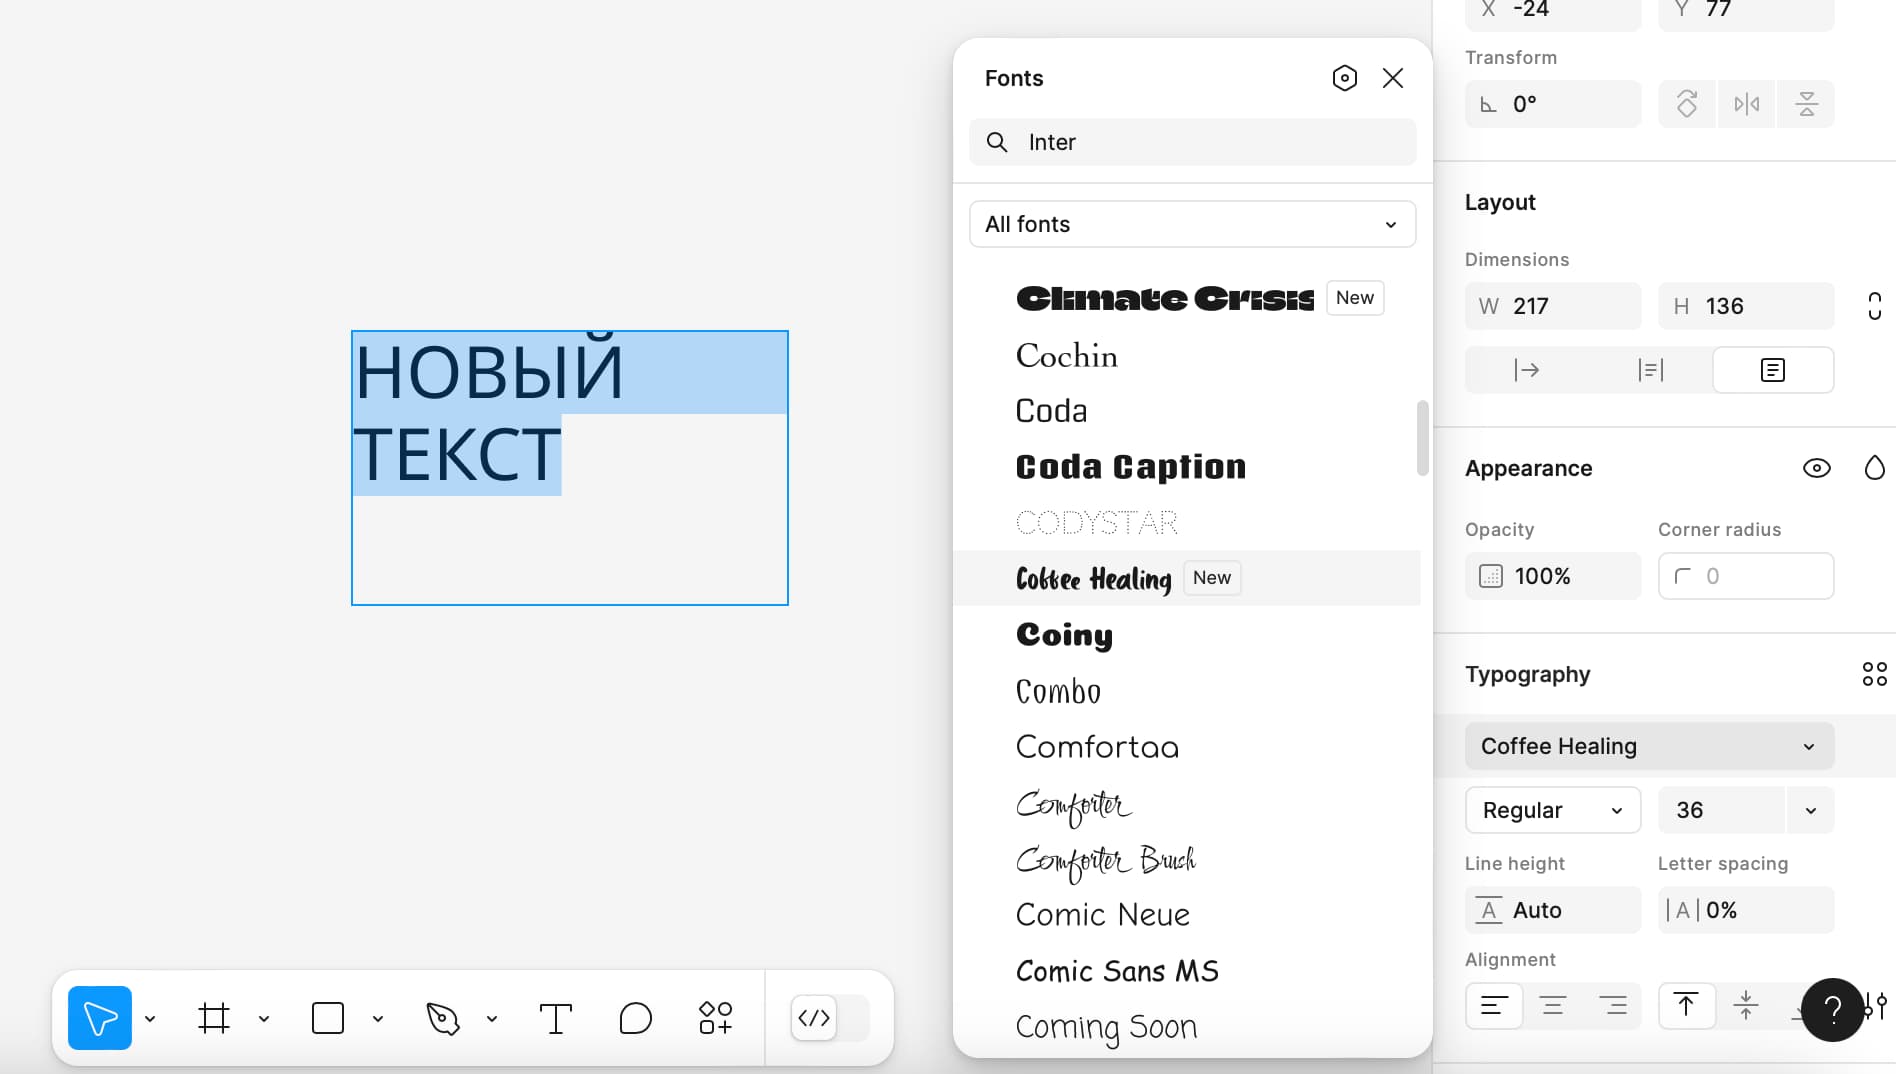Open Regular font weight dropdown
Image resolution: width=1896 pixels, height=1074 pixels.
[x=1553, y=810]
